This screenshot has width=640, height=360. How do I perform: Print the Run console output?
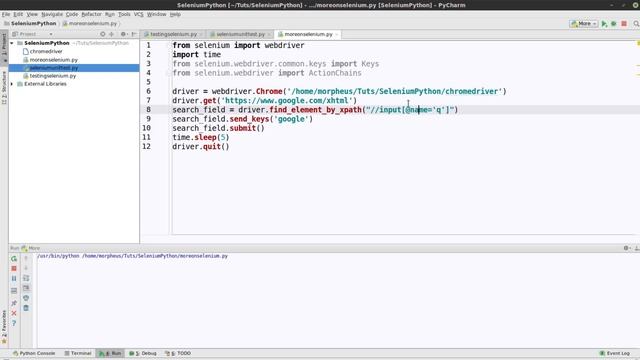pos(26,298)
